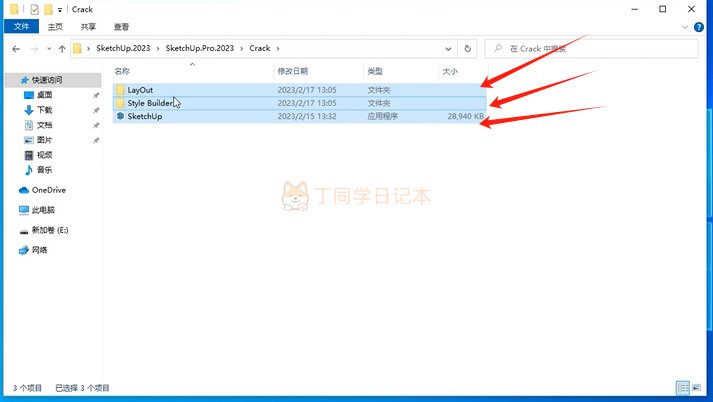713x402 pixels.
Task: Select the LayOut folder
Action: pyautogui.click(x=299, y=90)
